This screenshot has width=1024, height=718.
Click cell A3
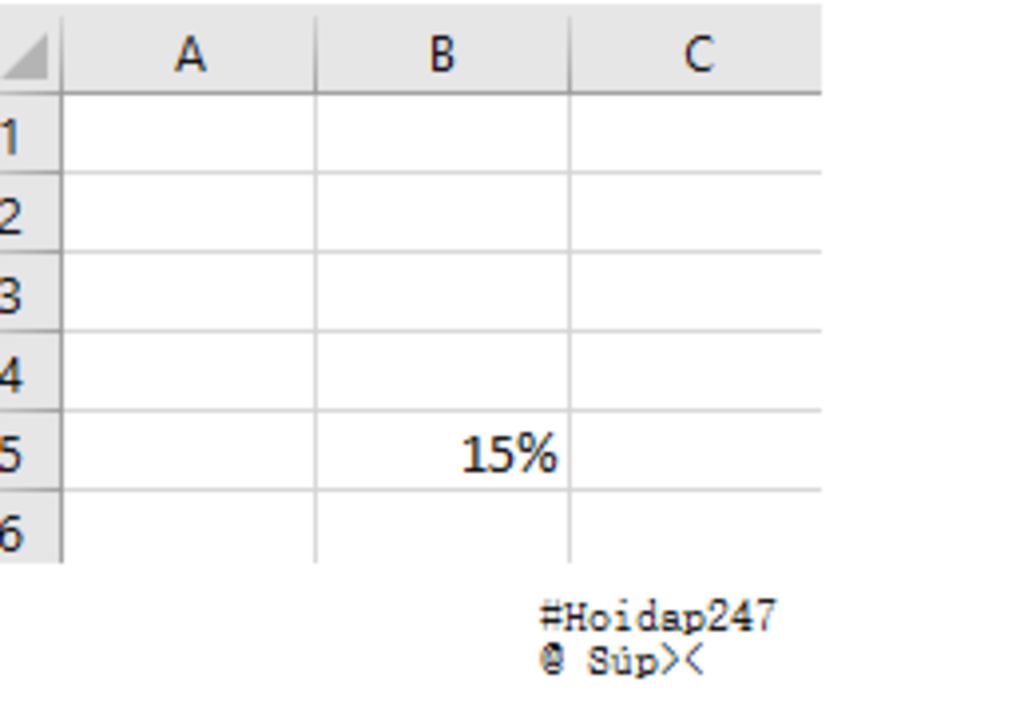click(189, 293)
